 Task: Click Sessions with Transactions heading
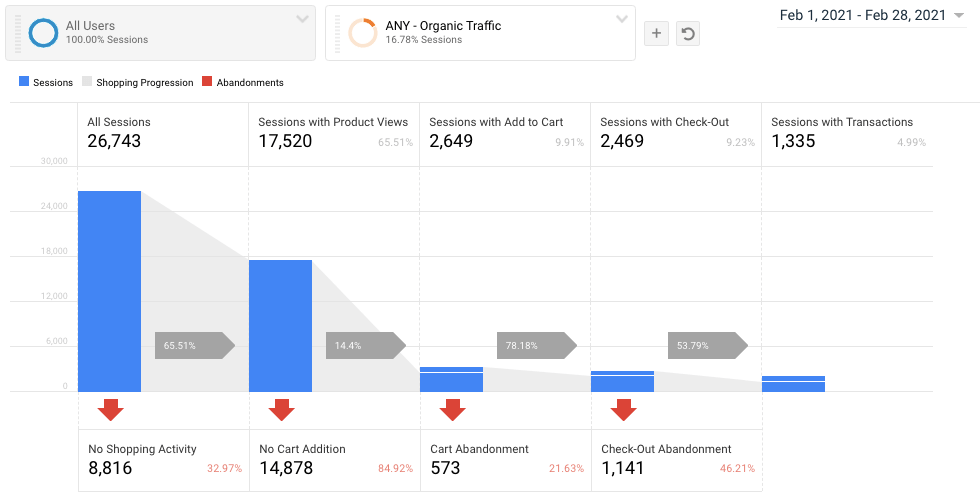point(842,122)
